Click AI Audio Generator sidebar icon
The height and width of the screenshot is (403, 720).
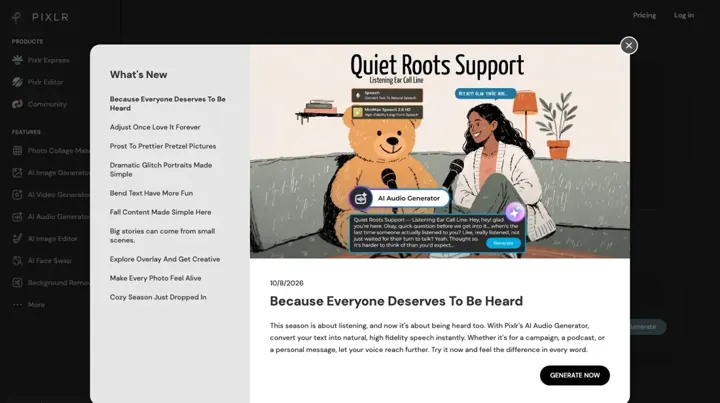(x=17, y=217)
